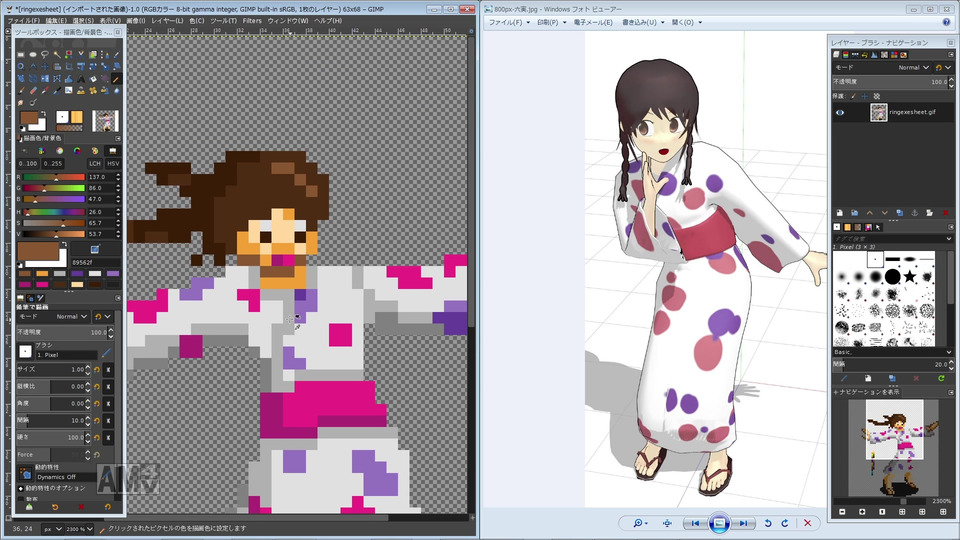This screenshot has width=960, height=540.
Task: Open the px unit dropdown in status bar
Action: coord(53,529)
